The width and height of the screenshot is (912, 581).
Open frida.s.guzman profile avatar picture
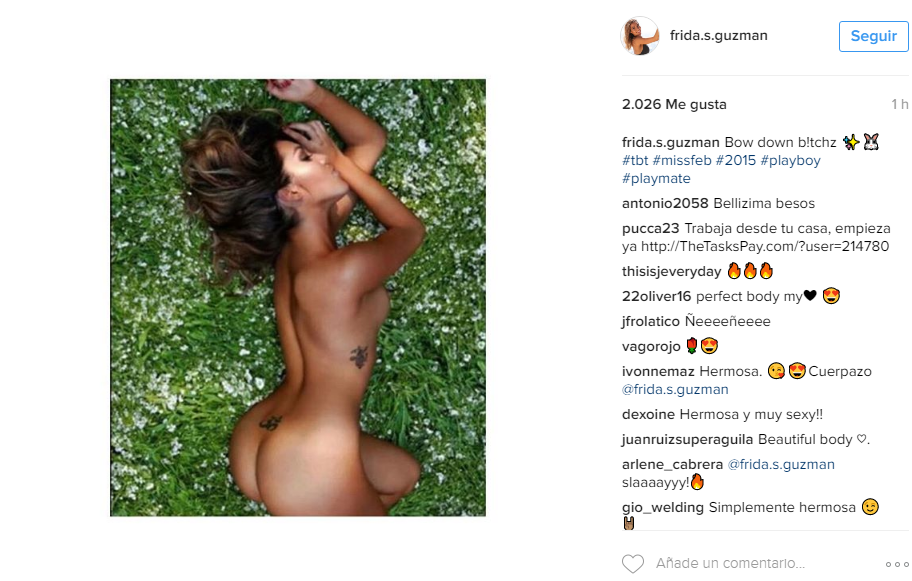(x=640, y=36)
